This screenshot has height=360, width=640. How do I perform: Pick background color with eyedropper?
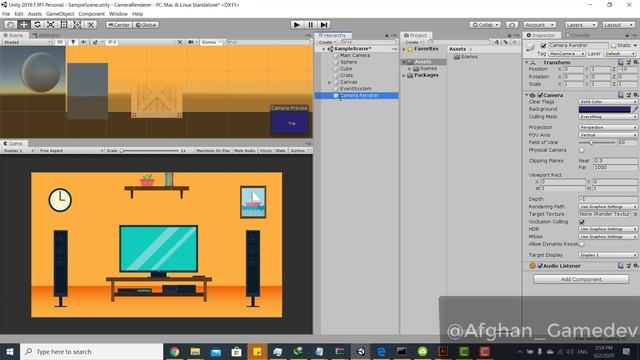click(635, 109)
